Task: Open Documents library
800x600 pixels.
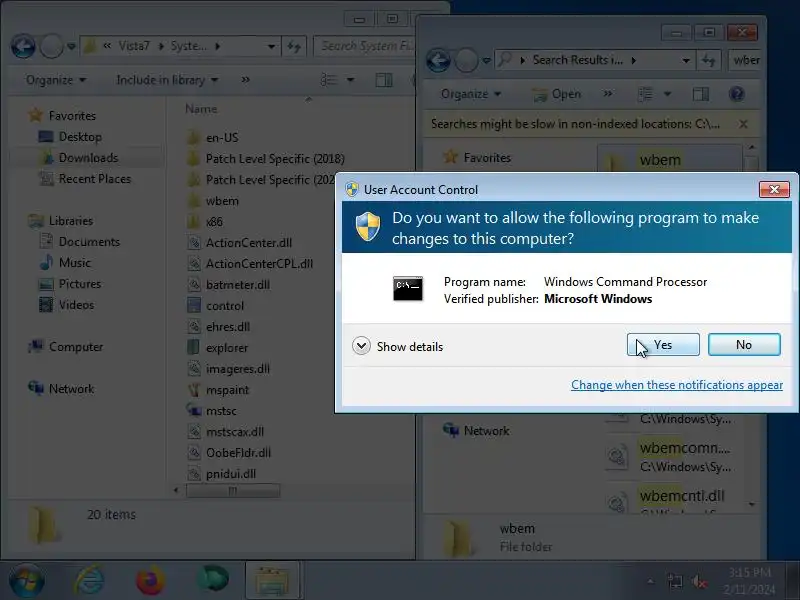Action: click(x=80, y=241)
